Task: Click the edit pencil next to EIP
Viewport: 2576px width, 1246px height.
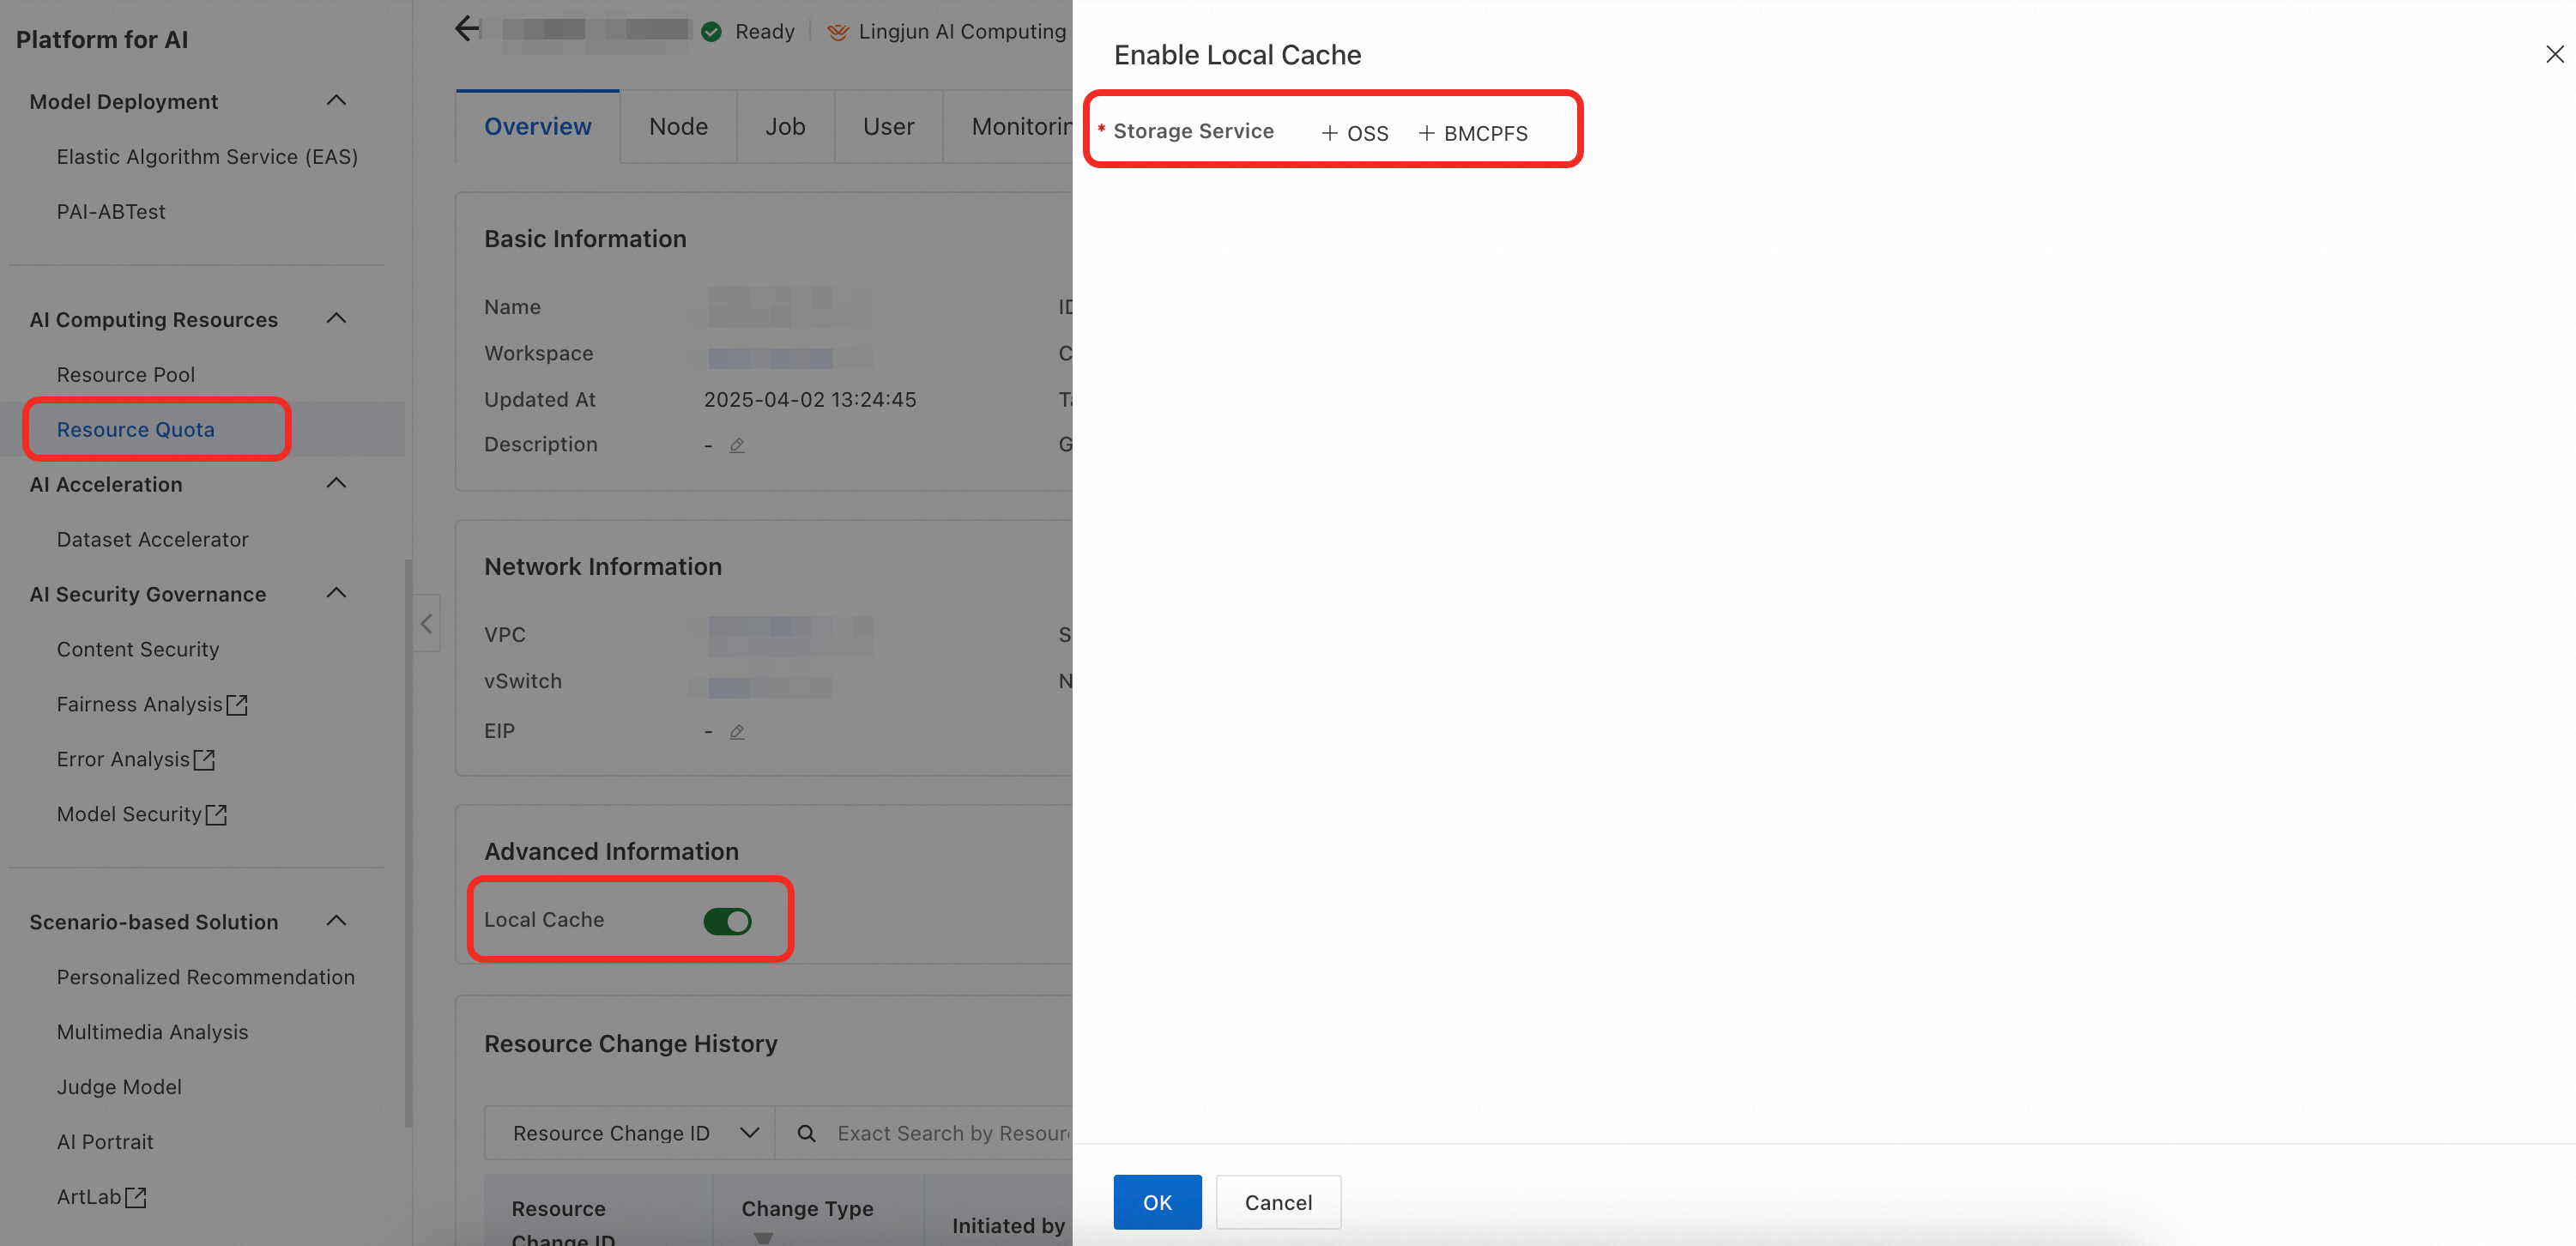Action: click(737, 732)
